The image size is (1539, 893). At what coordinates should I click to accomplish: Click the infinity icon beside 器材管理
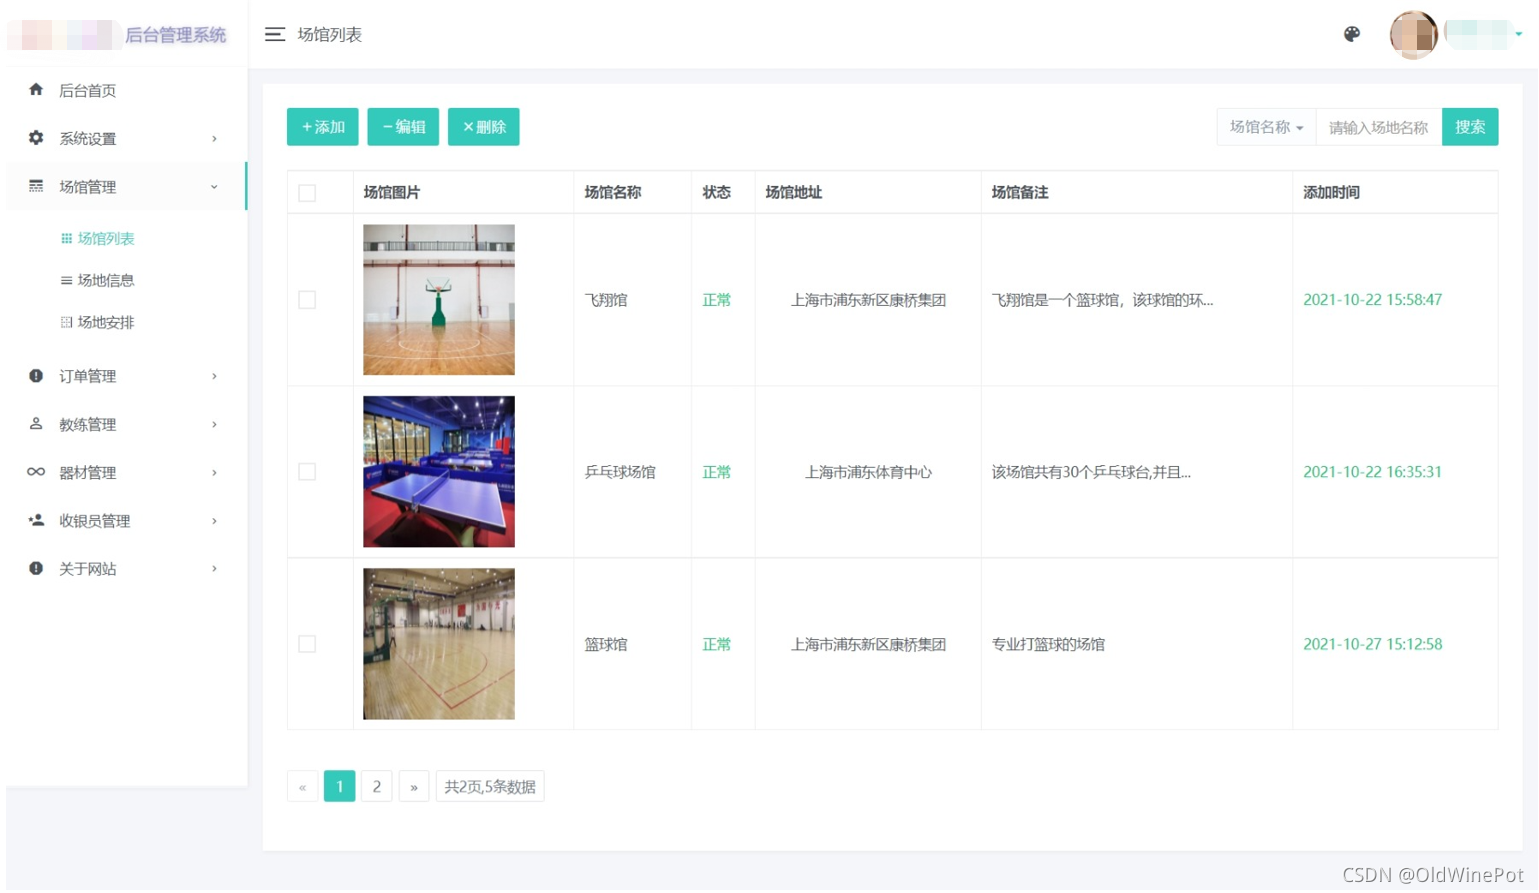(x=36, y=472)
